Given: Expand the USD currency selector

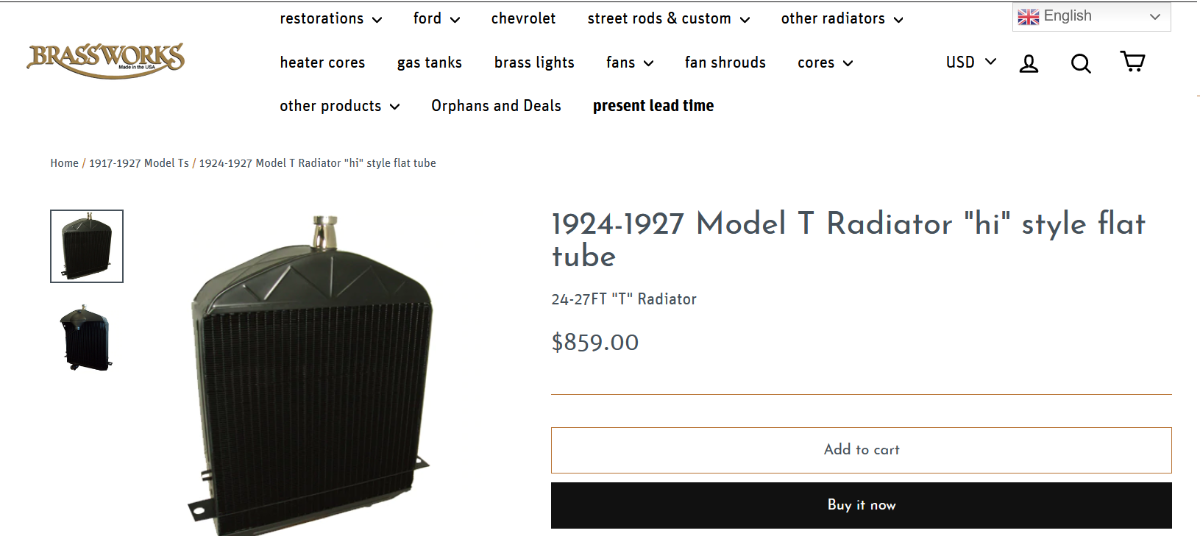Looking at the screenshot, I should pyautogui.click(x=970, y=62).
